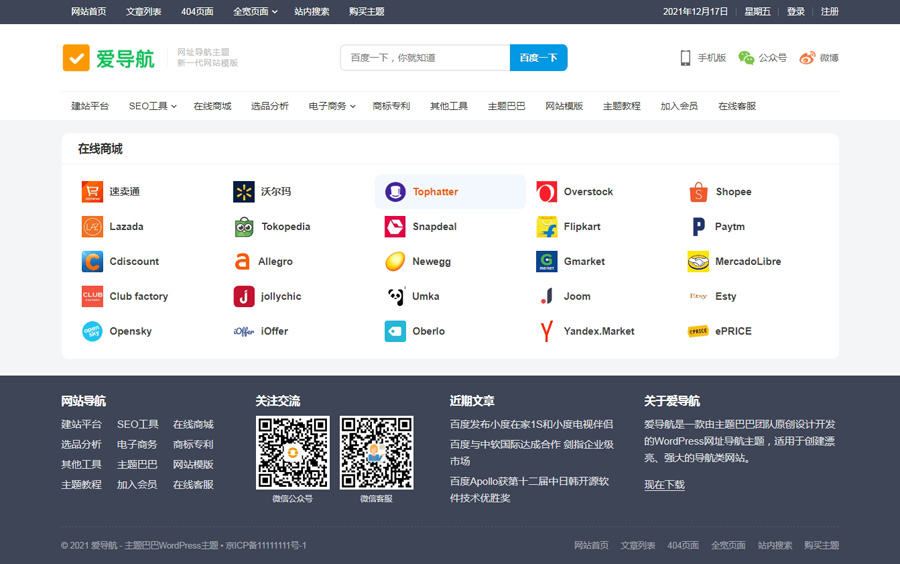The height and width of the screenshot is (564, 900).
Task: Expand the SEO工具 dropdown menu
Action: 152,106
